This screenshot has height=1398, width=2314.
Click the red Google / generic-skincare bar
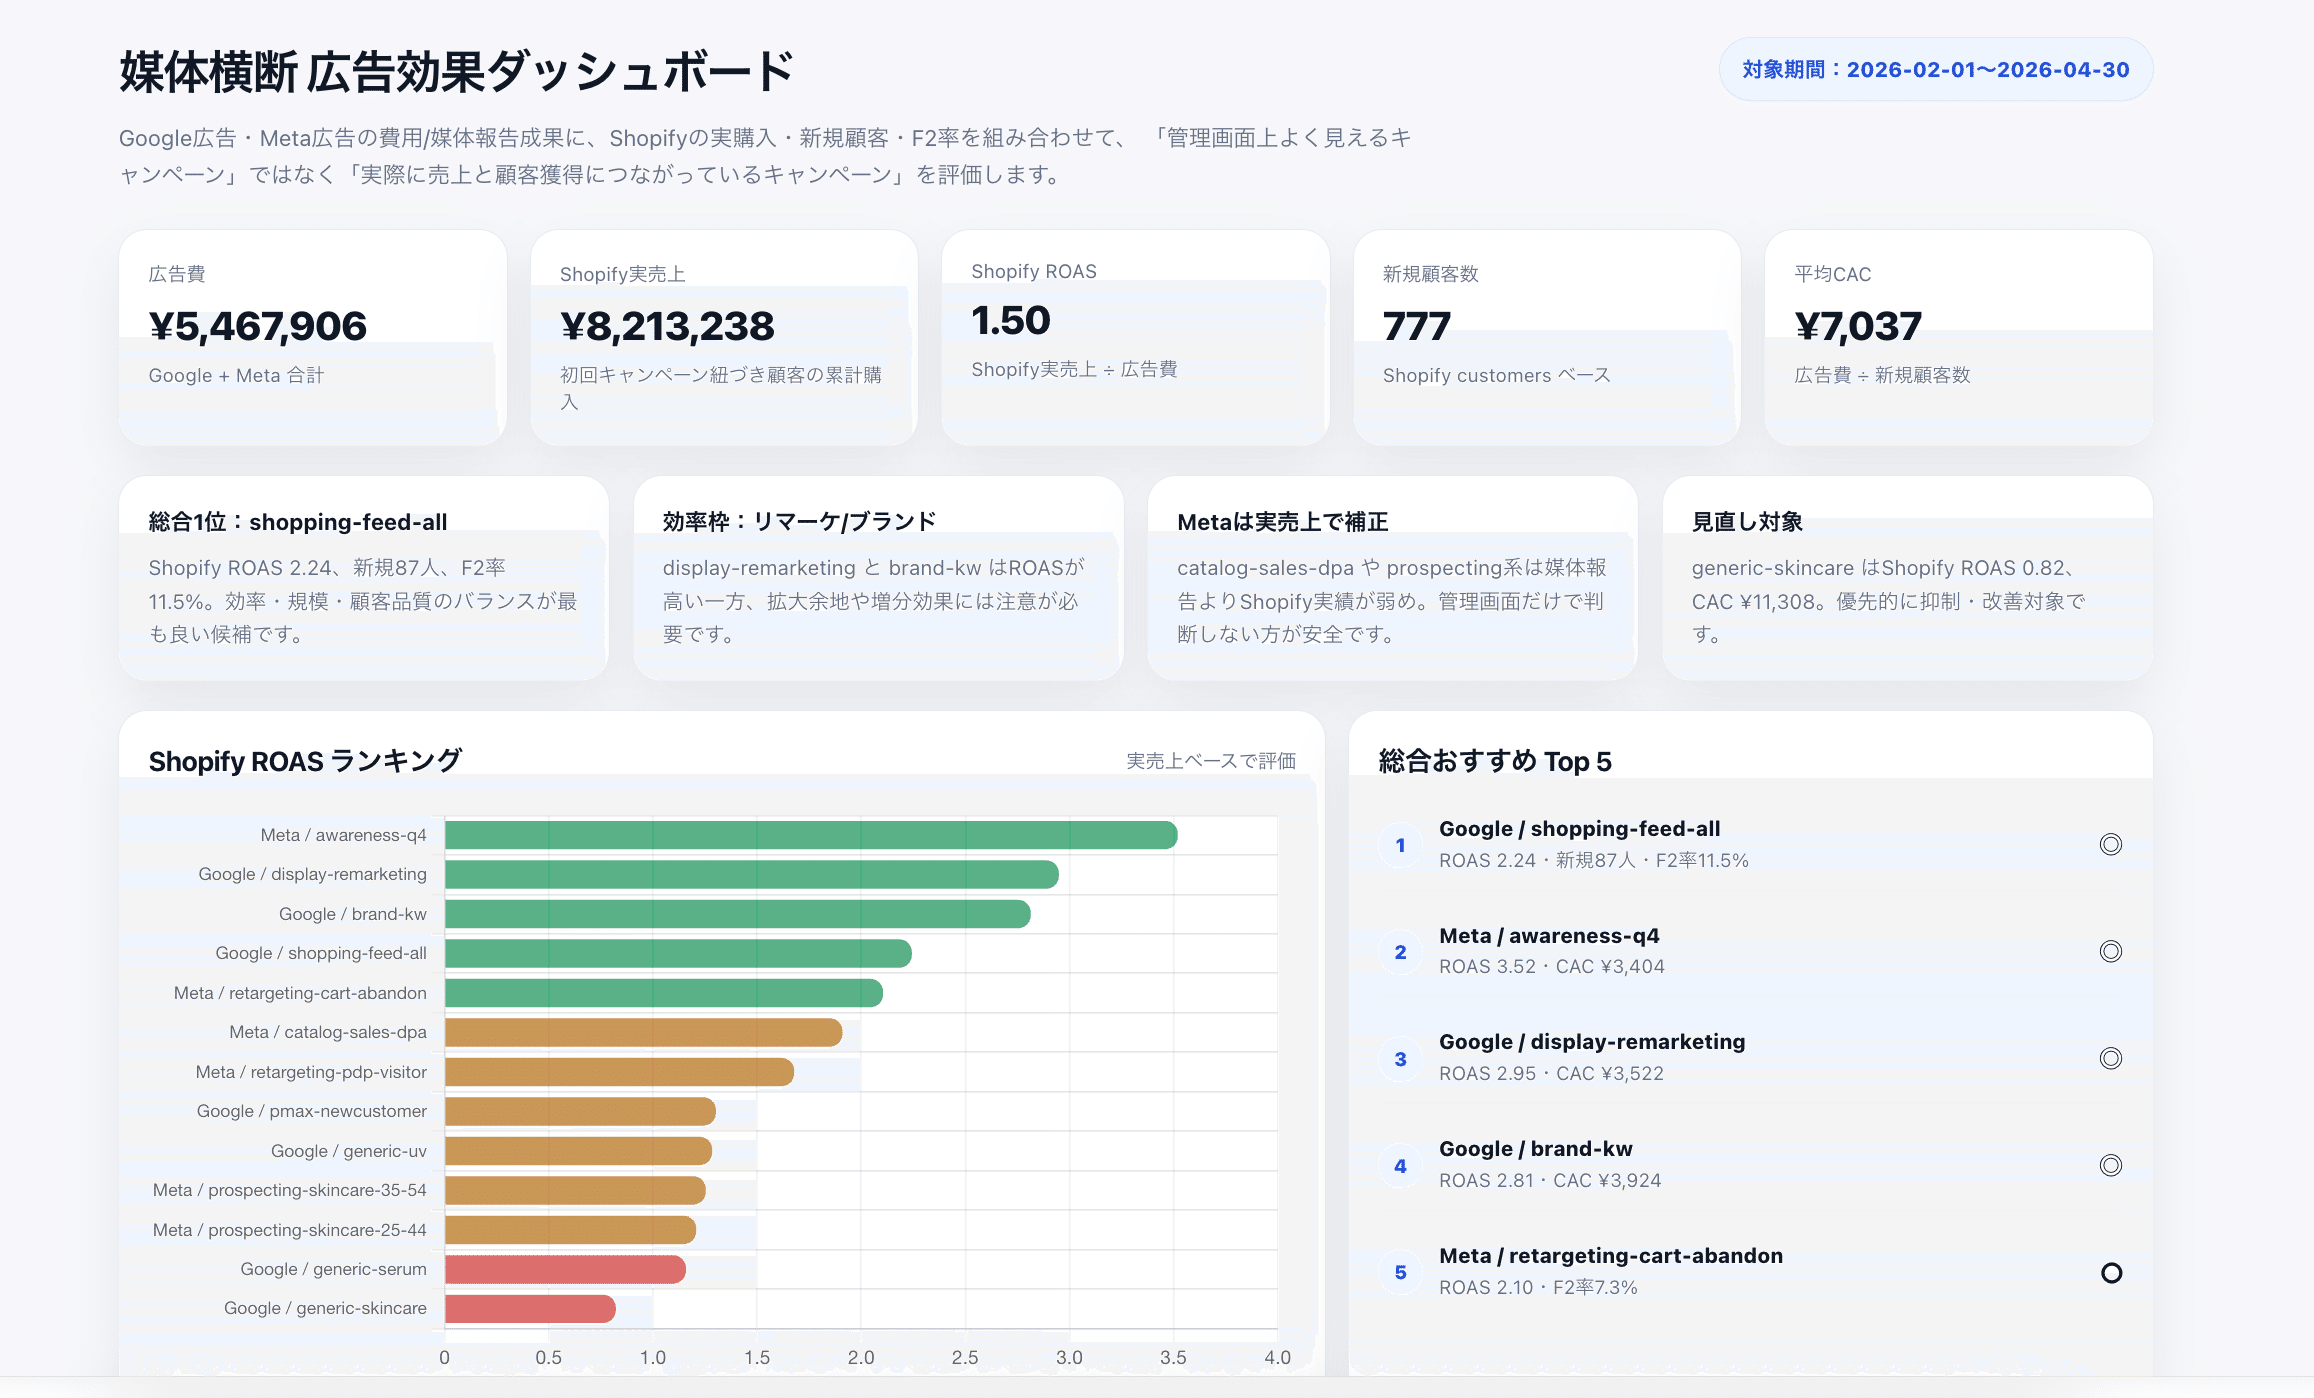click(530, 1308)
